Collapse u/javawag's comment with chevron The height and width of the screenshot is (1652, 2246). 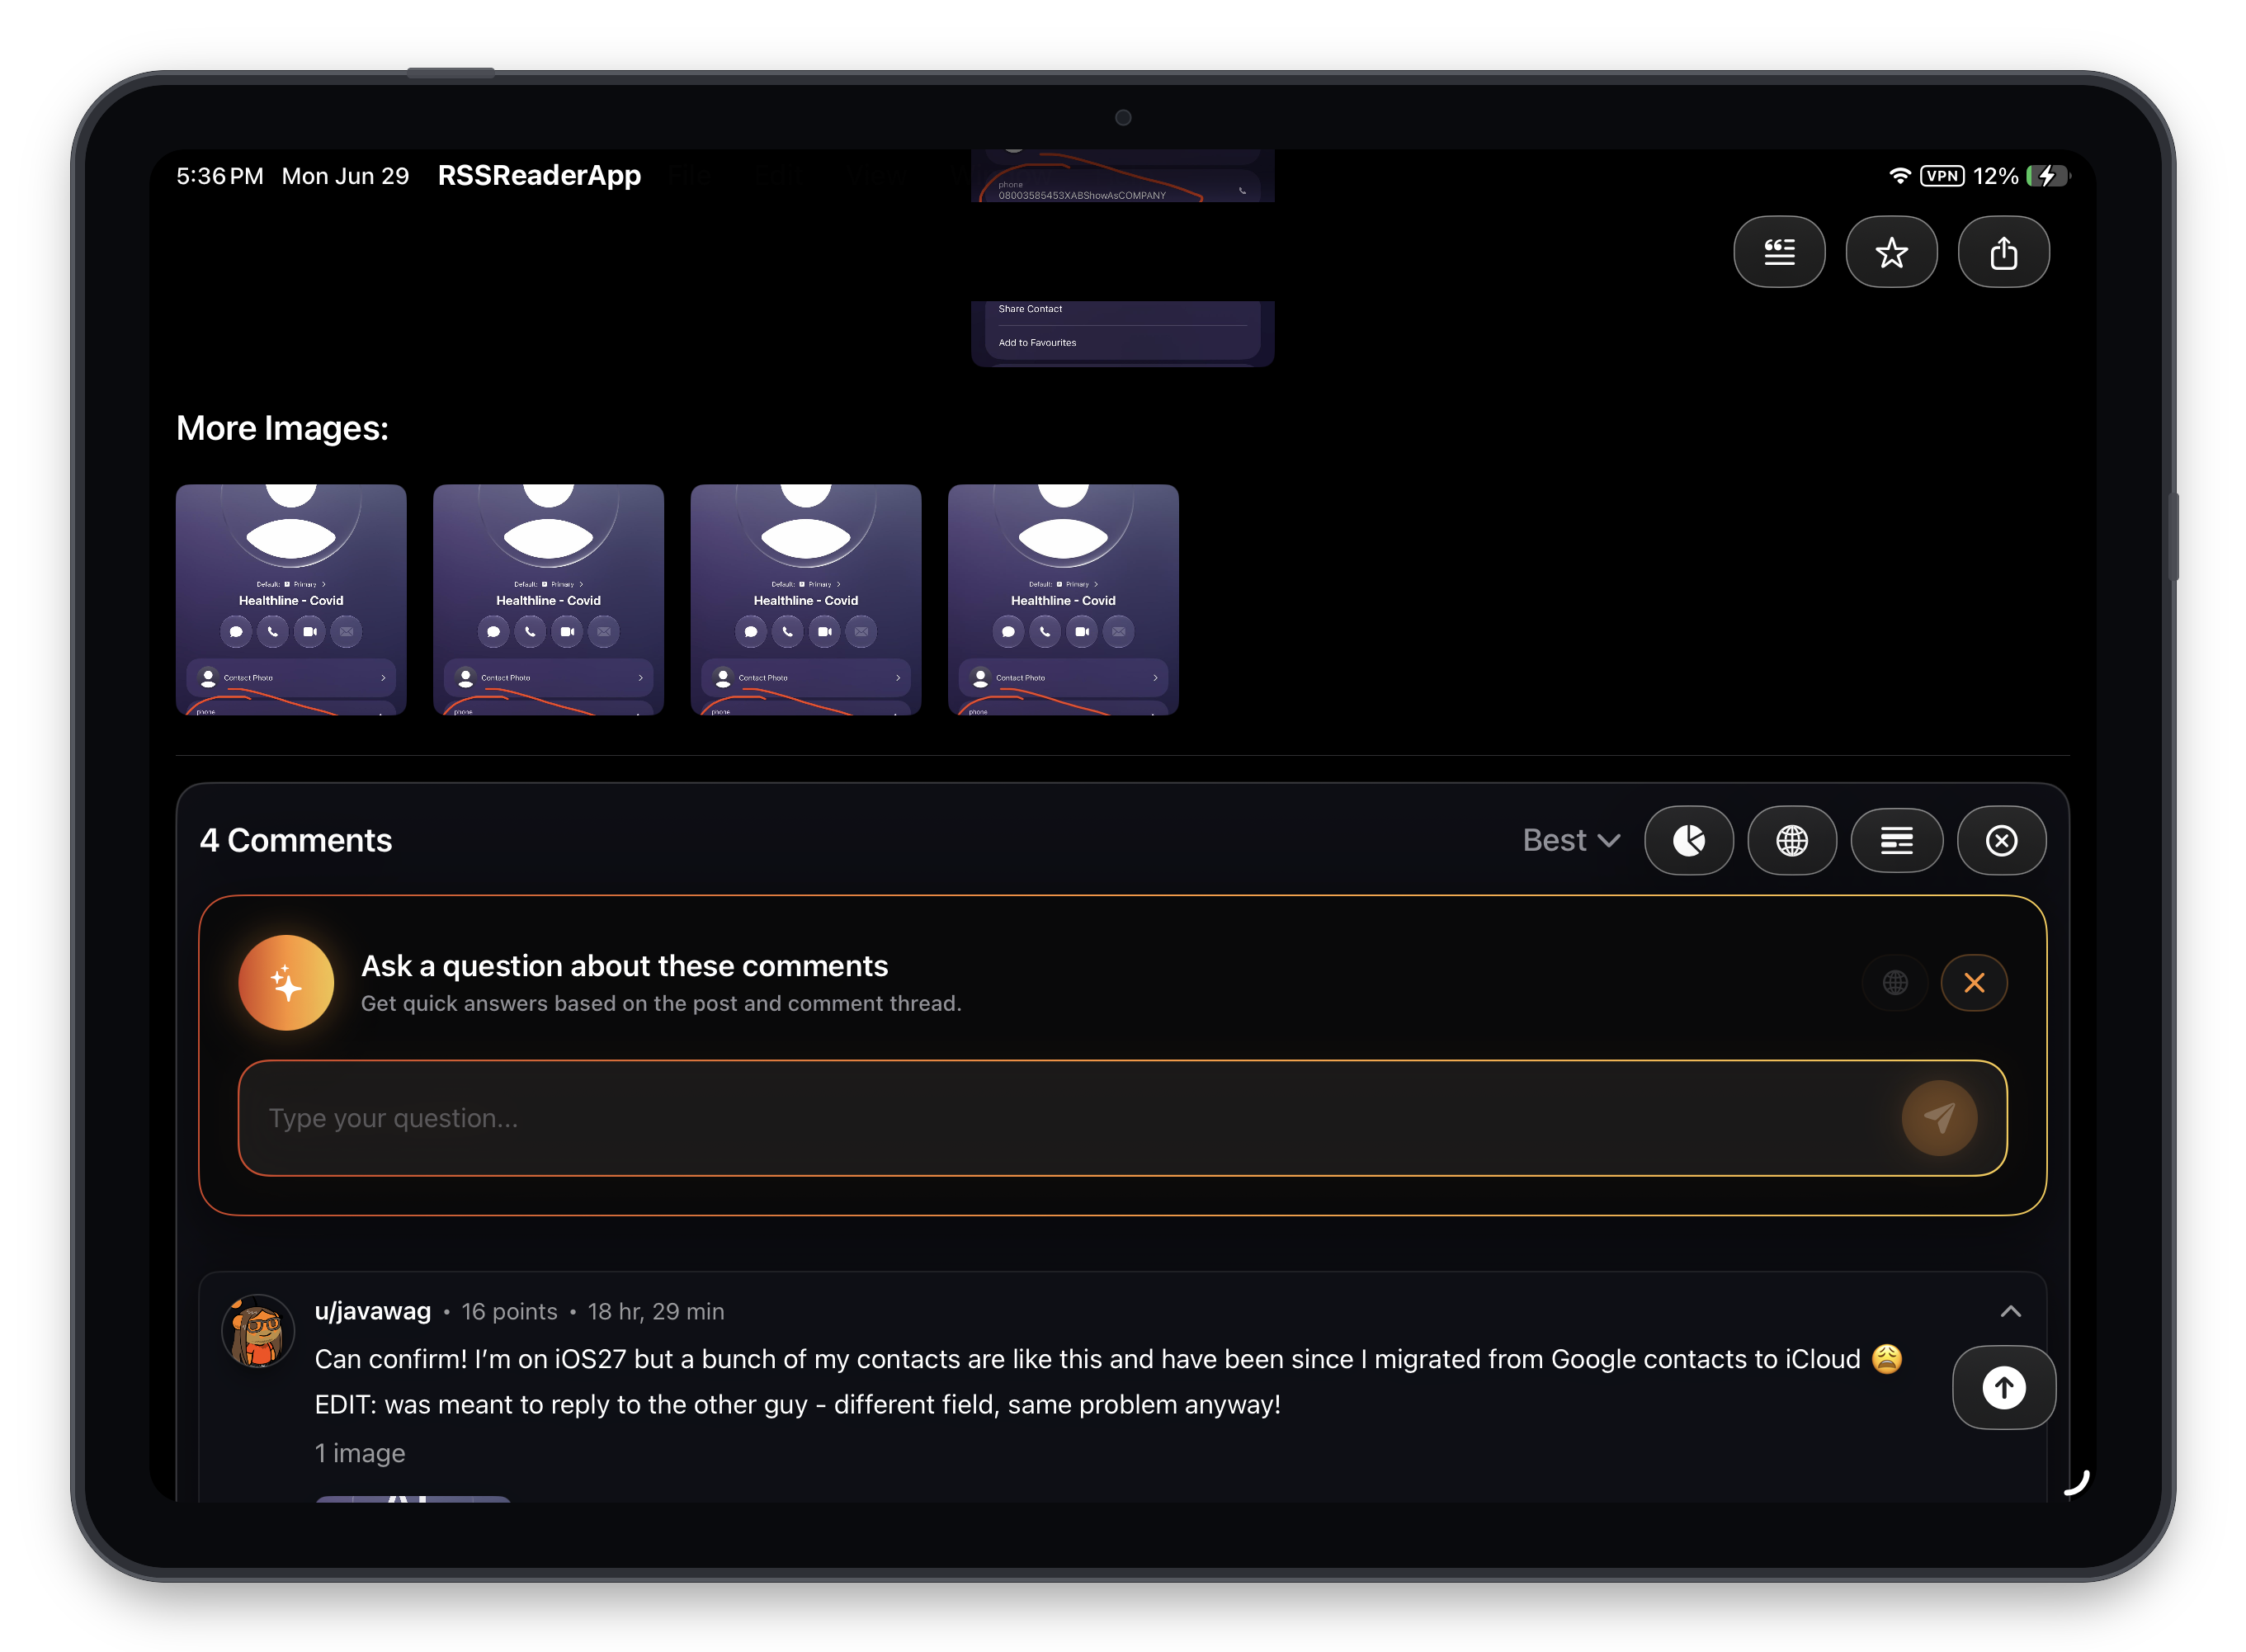[2010, 1311]
